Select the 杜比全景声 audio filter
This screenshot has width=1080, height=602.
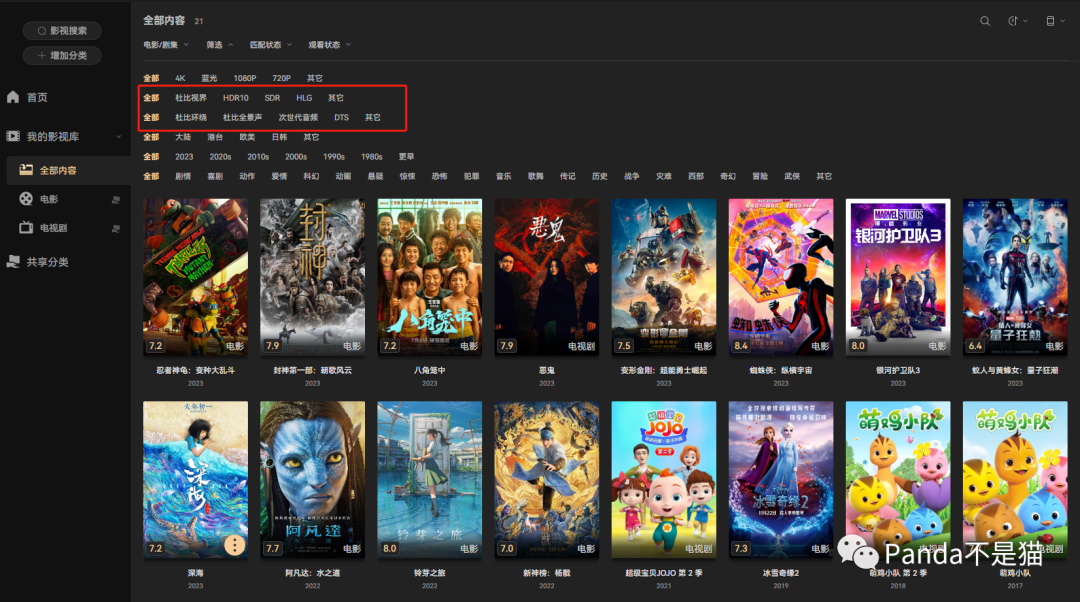click(242, 118)
